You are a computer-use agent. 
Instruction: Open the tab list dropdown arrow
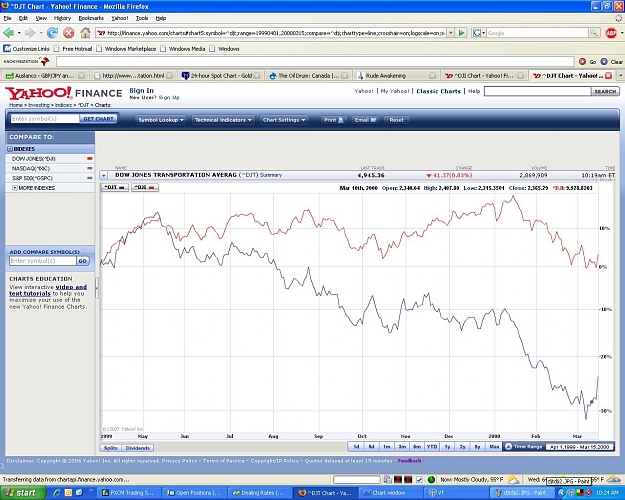point(620,75)
